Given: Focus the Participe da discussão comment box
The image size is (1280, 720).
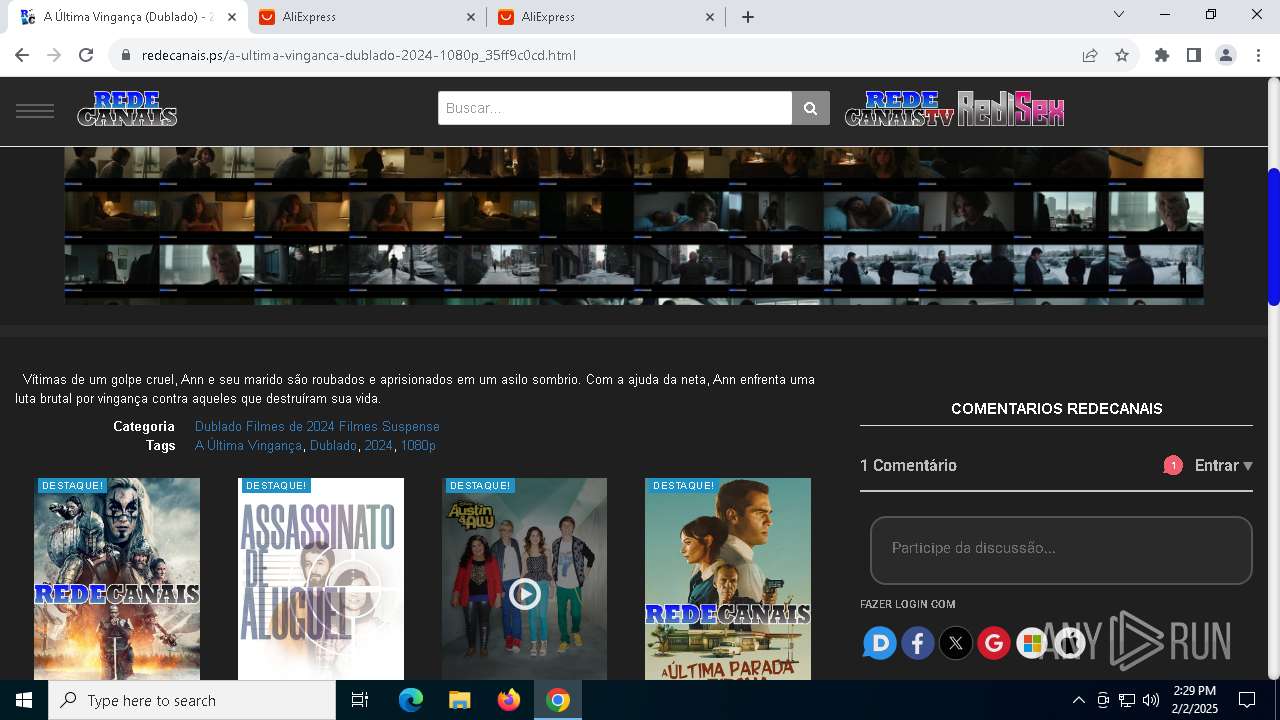Looking at the screenshot, I should [x=1061, y=550].
